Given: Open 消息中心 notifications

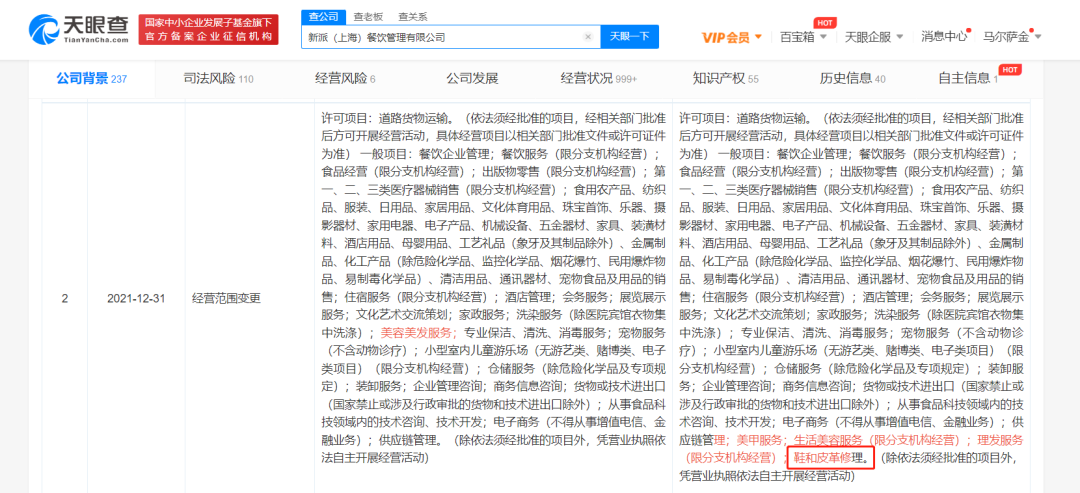Looking at the screenshot, I should 944,37.
